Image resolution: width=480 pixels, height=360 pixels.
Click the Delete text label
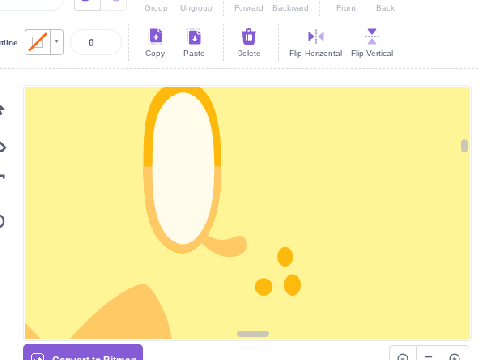[249, 53]
